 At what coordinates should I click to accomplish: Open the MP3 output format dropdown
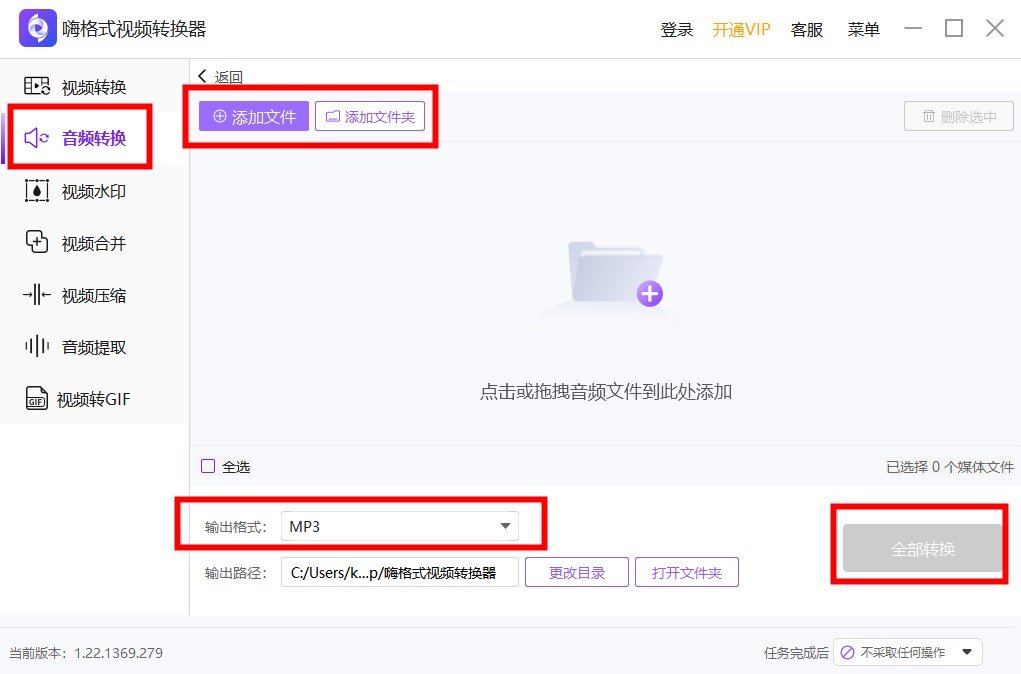[x=400, y=525]
